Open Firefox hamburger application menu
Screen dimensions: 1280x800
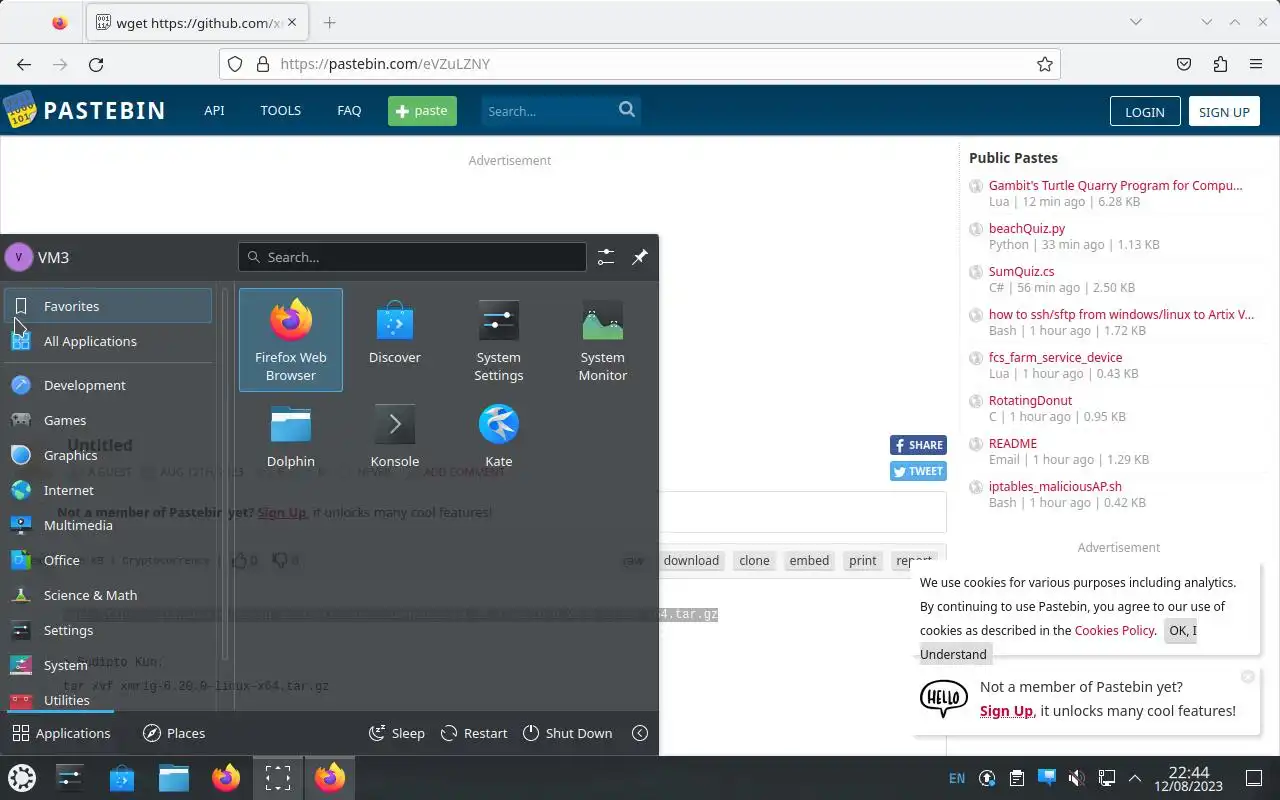[x=1256, y=64]
